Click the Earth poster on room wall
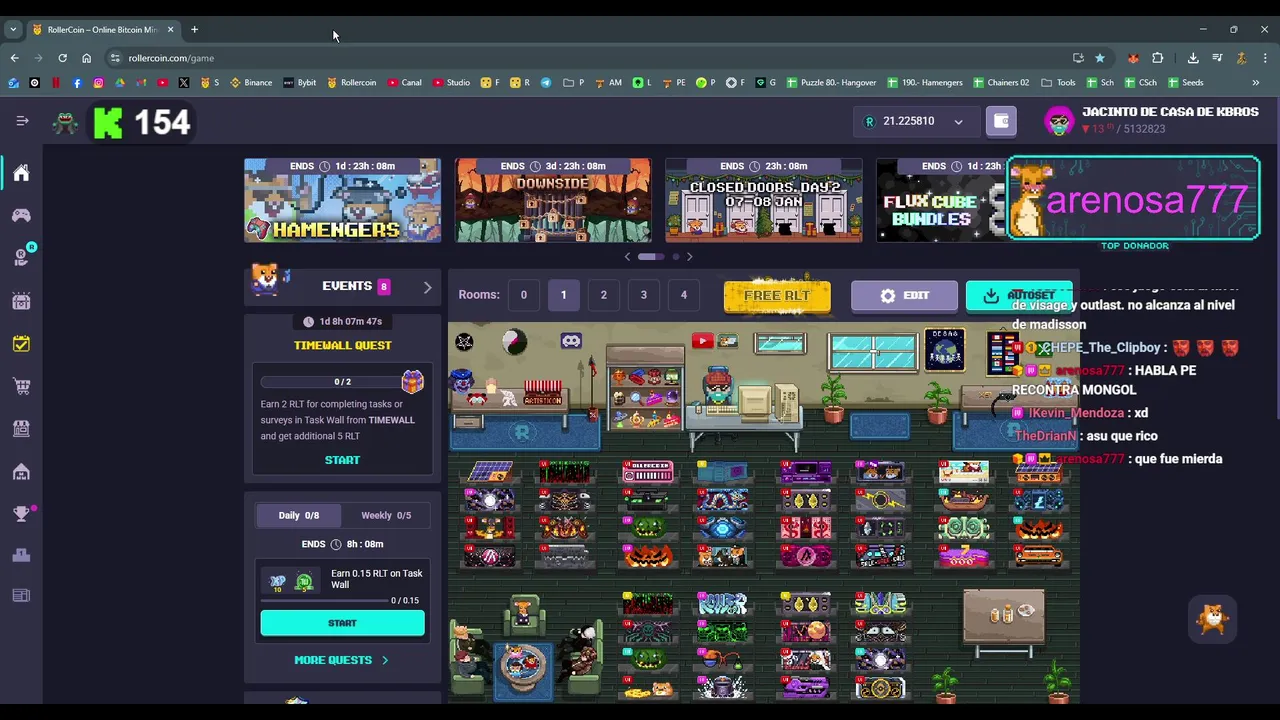This screenshot has height=720, width=1280. point(945,349)
